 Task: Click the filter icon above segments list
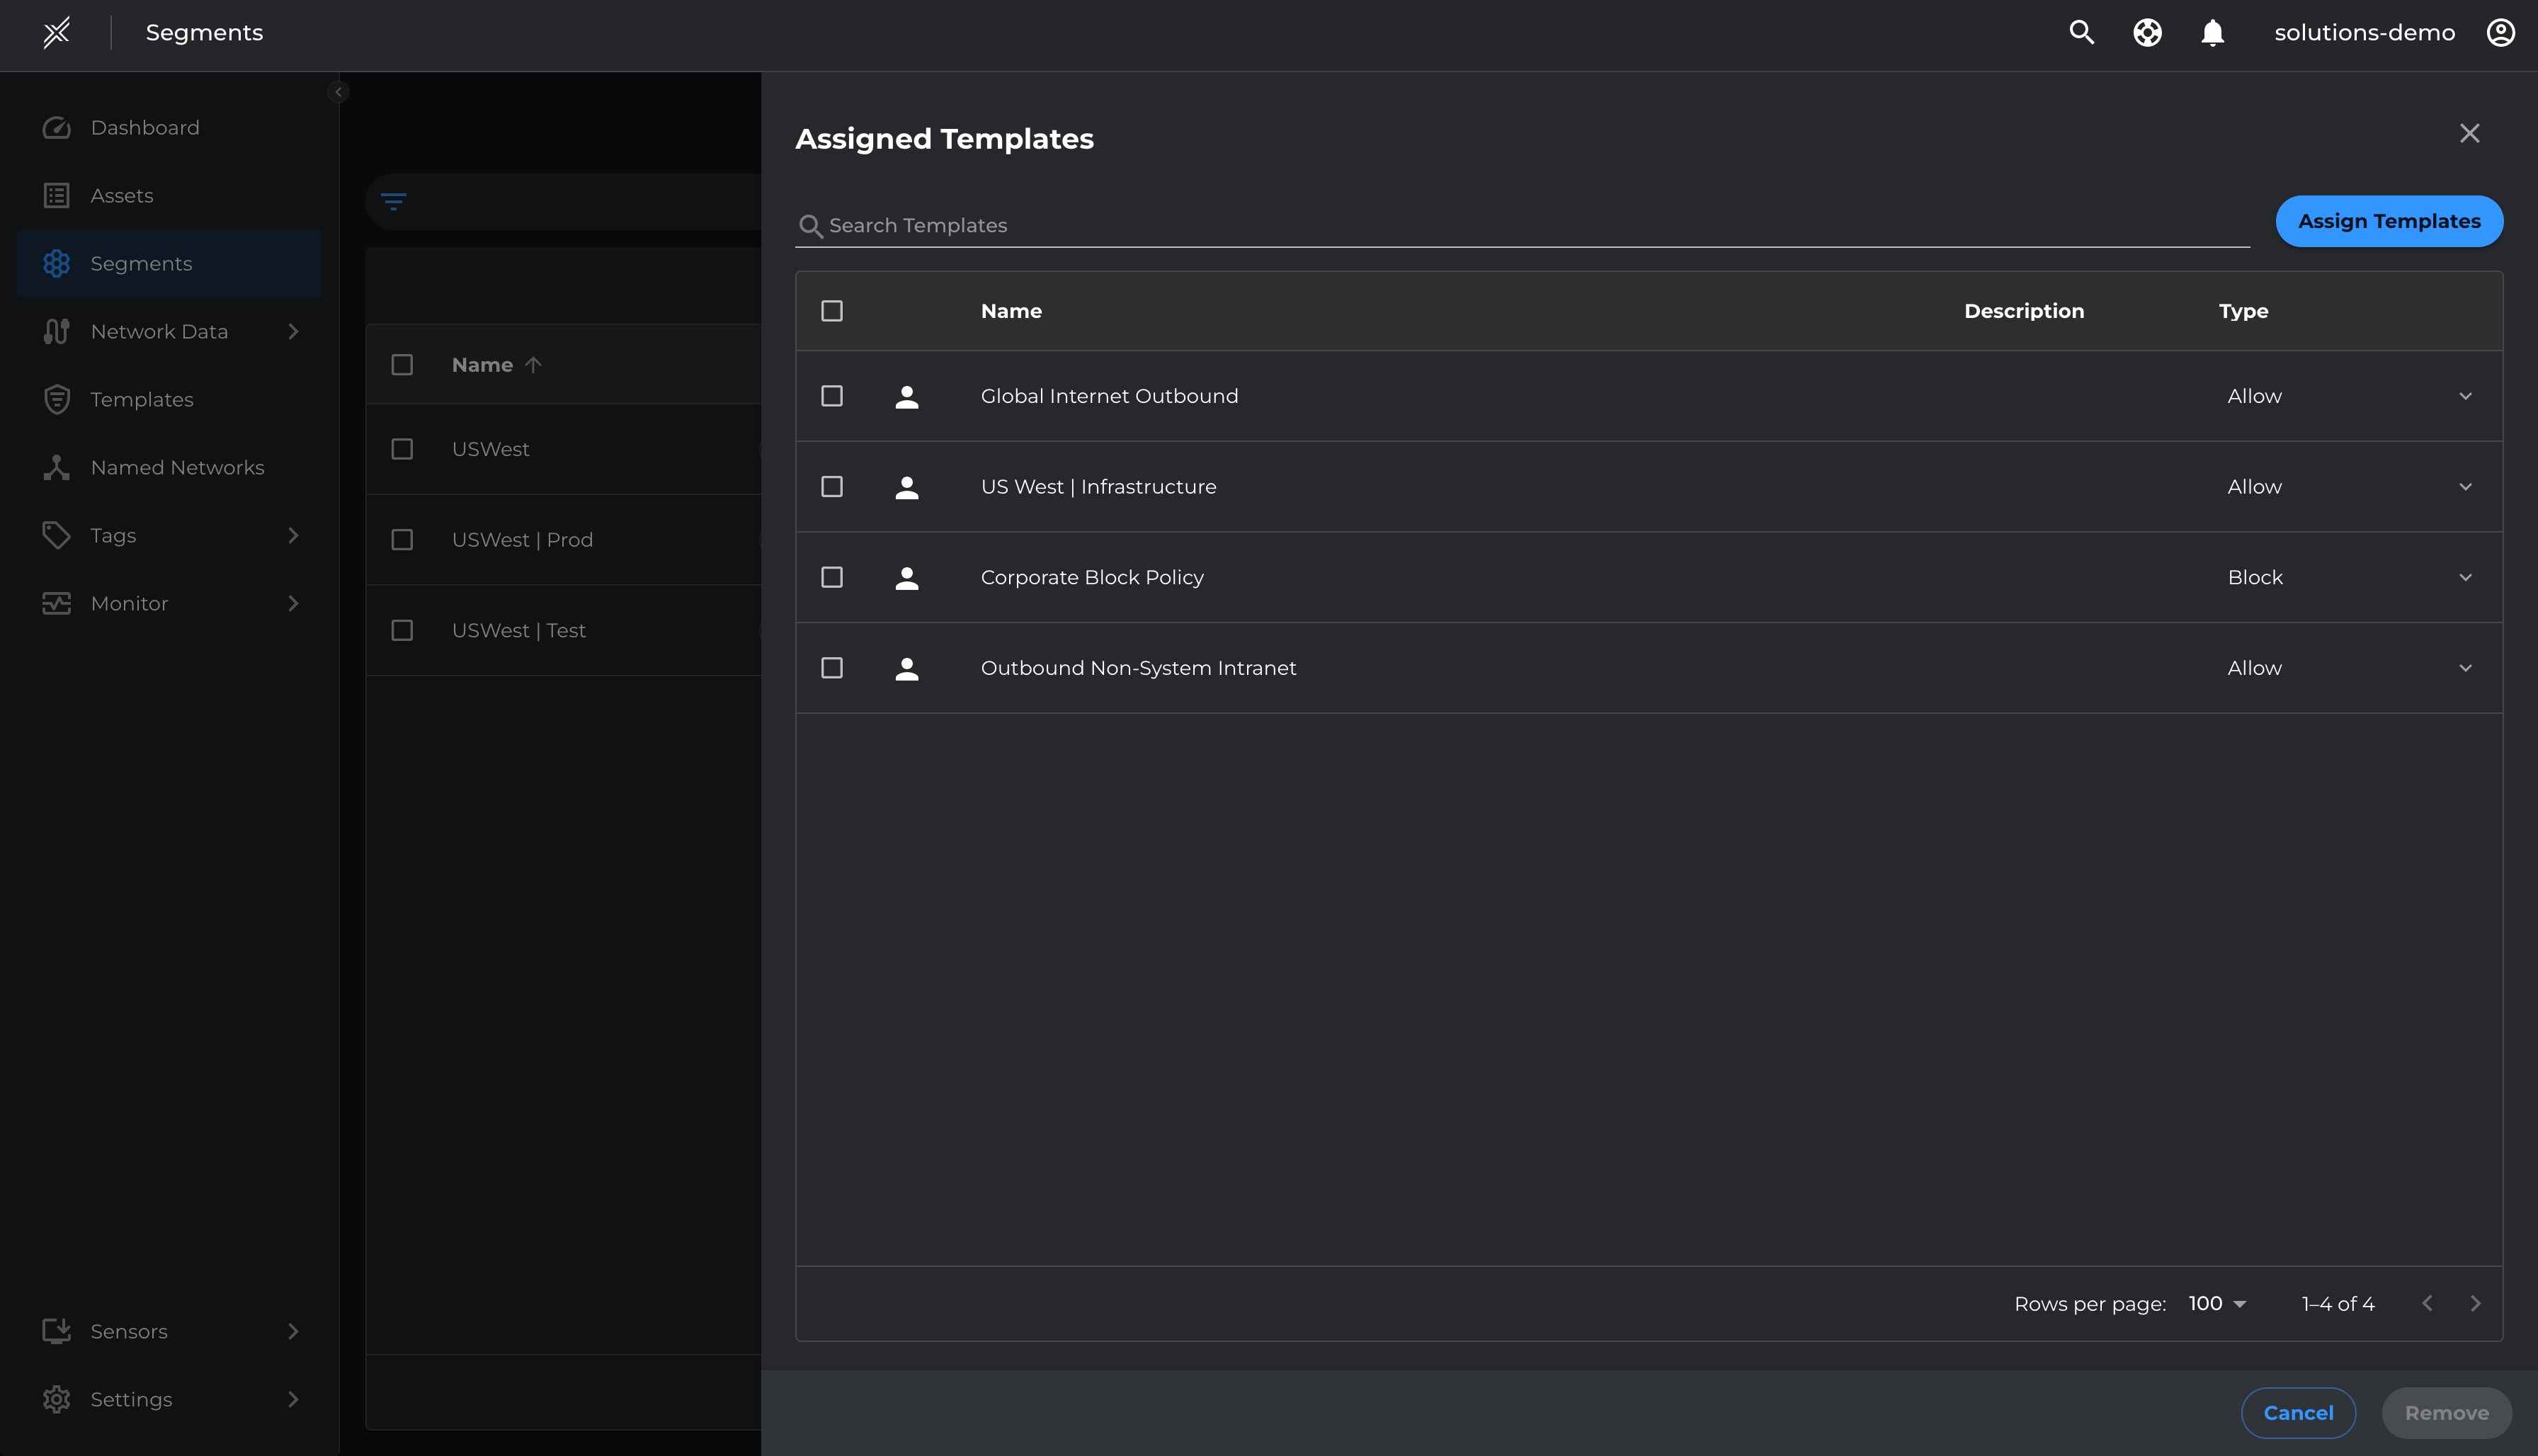(x=393, y=202)
